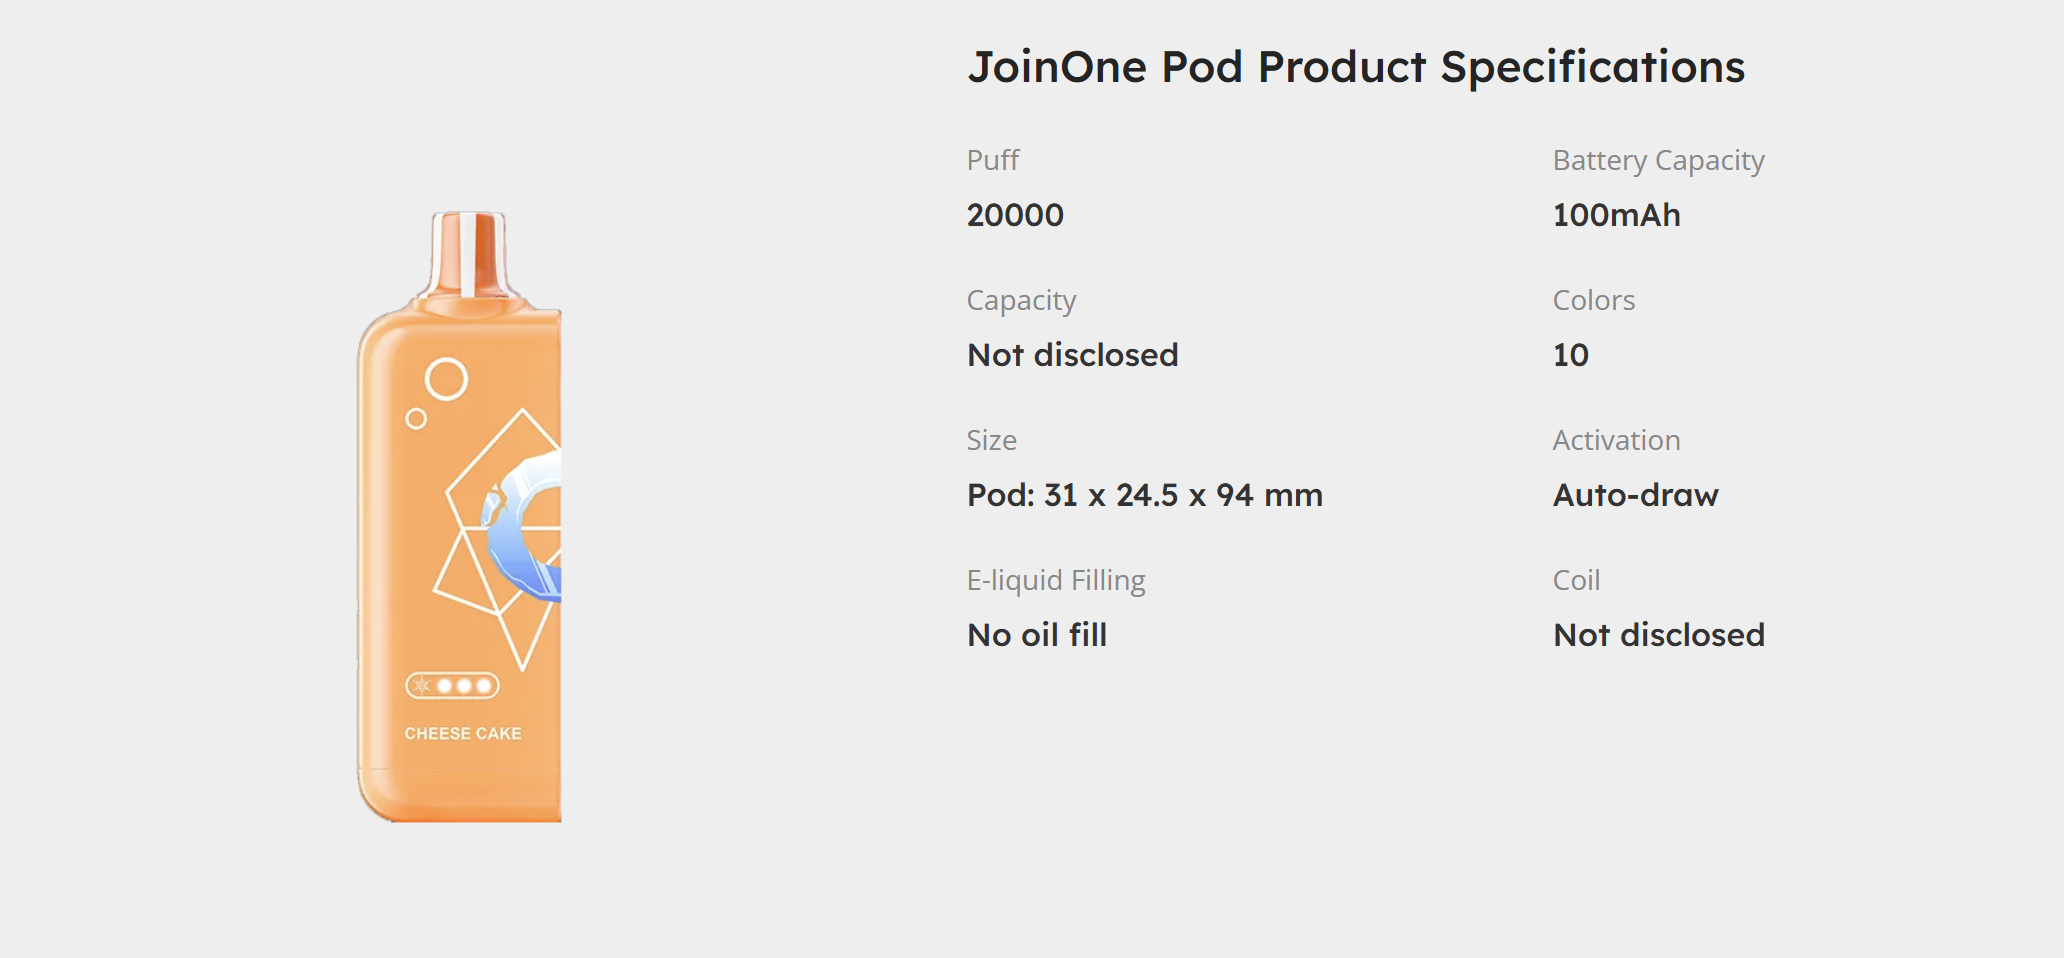Click the Colors label
The image size is (2064, 958).
pyautogui.click(x=1593, y=300)
